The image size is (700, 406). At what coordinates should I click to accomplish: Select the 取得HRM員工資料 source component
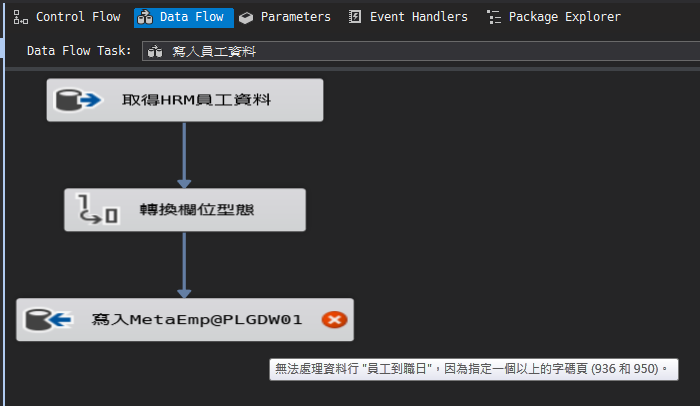click(x=196, y=100)
